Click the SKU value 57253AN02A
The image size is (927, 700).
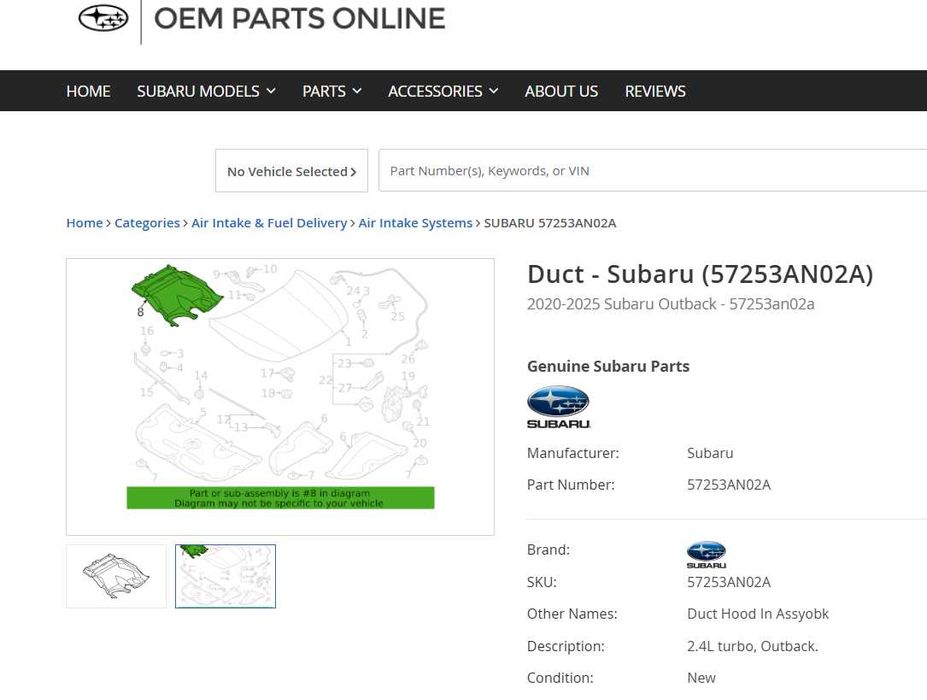[x=728, y=582]
